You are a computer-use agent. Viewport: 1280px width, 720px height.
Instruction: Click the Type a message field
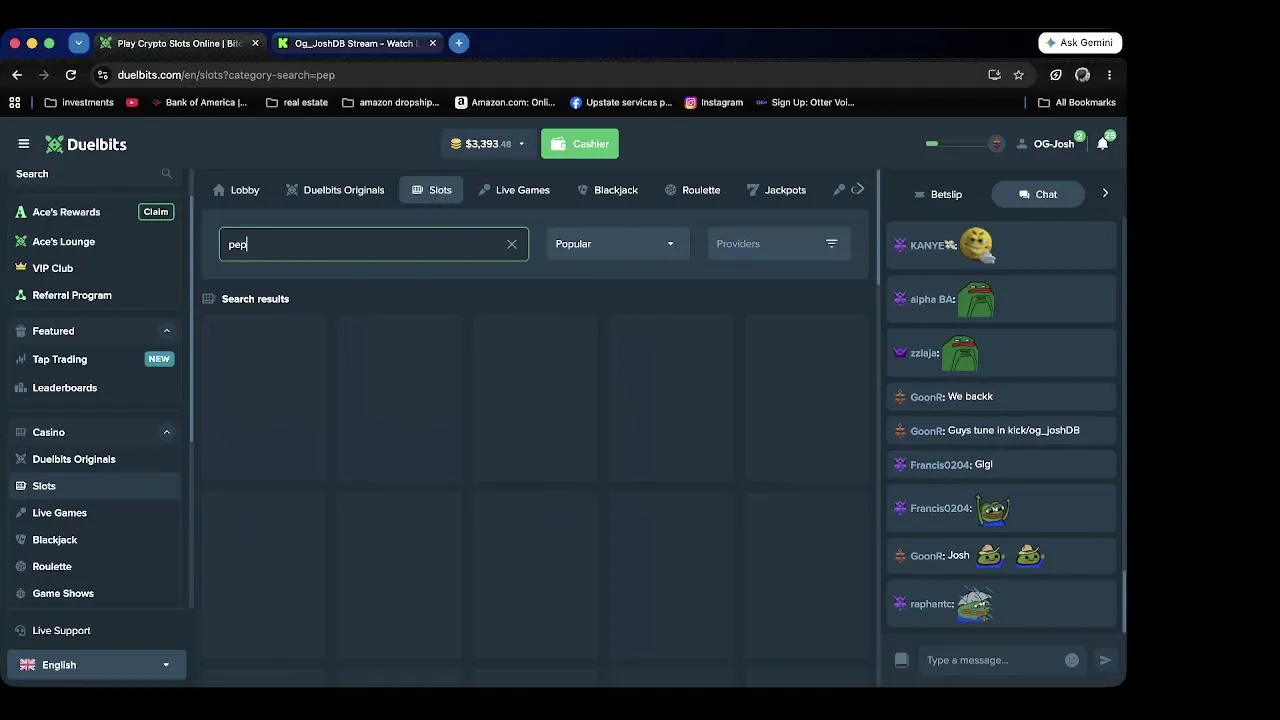[992, 660]
